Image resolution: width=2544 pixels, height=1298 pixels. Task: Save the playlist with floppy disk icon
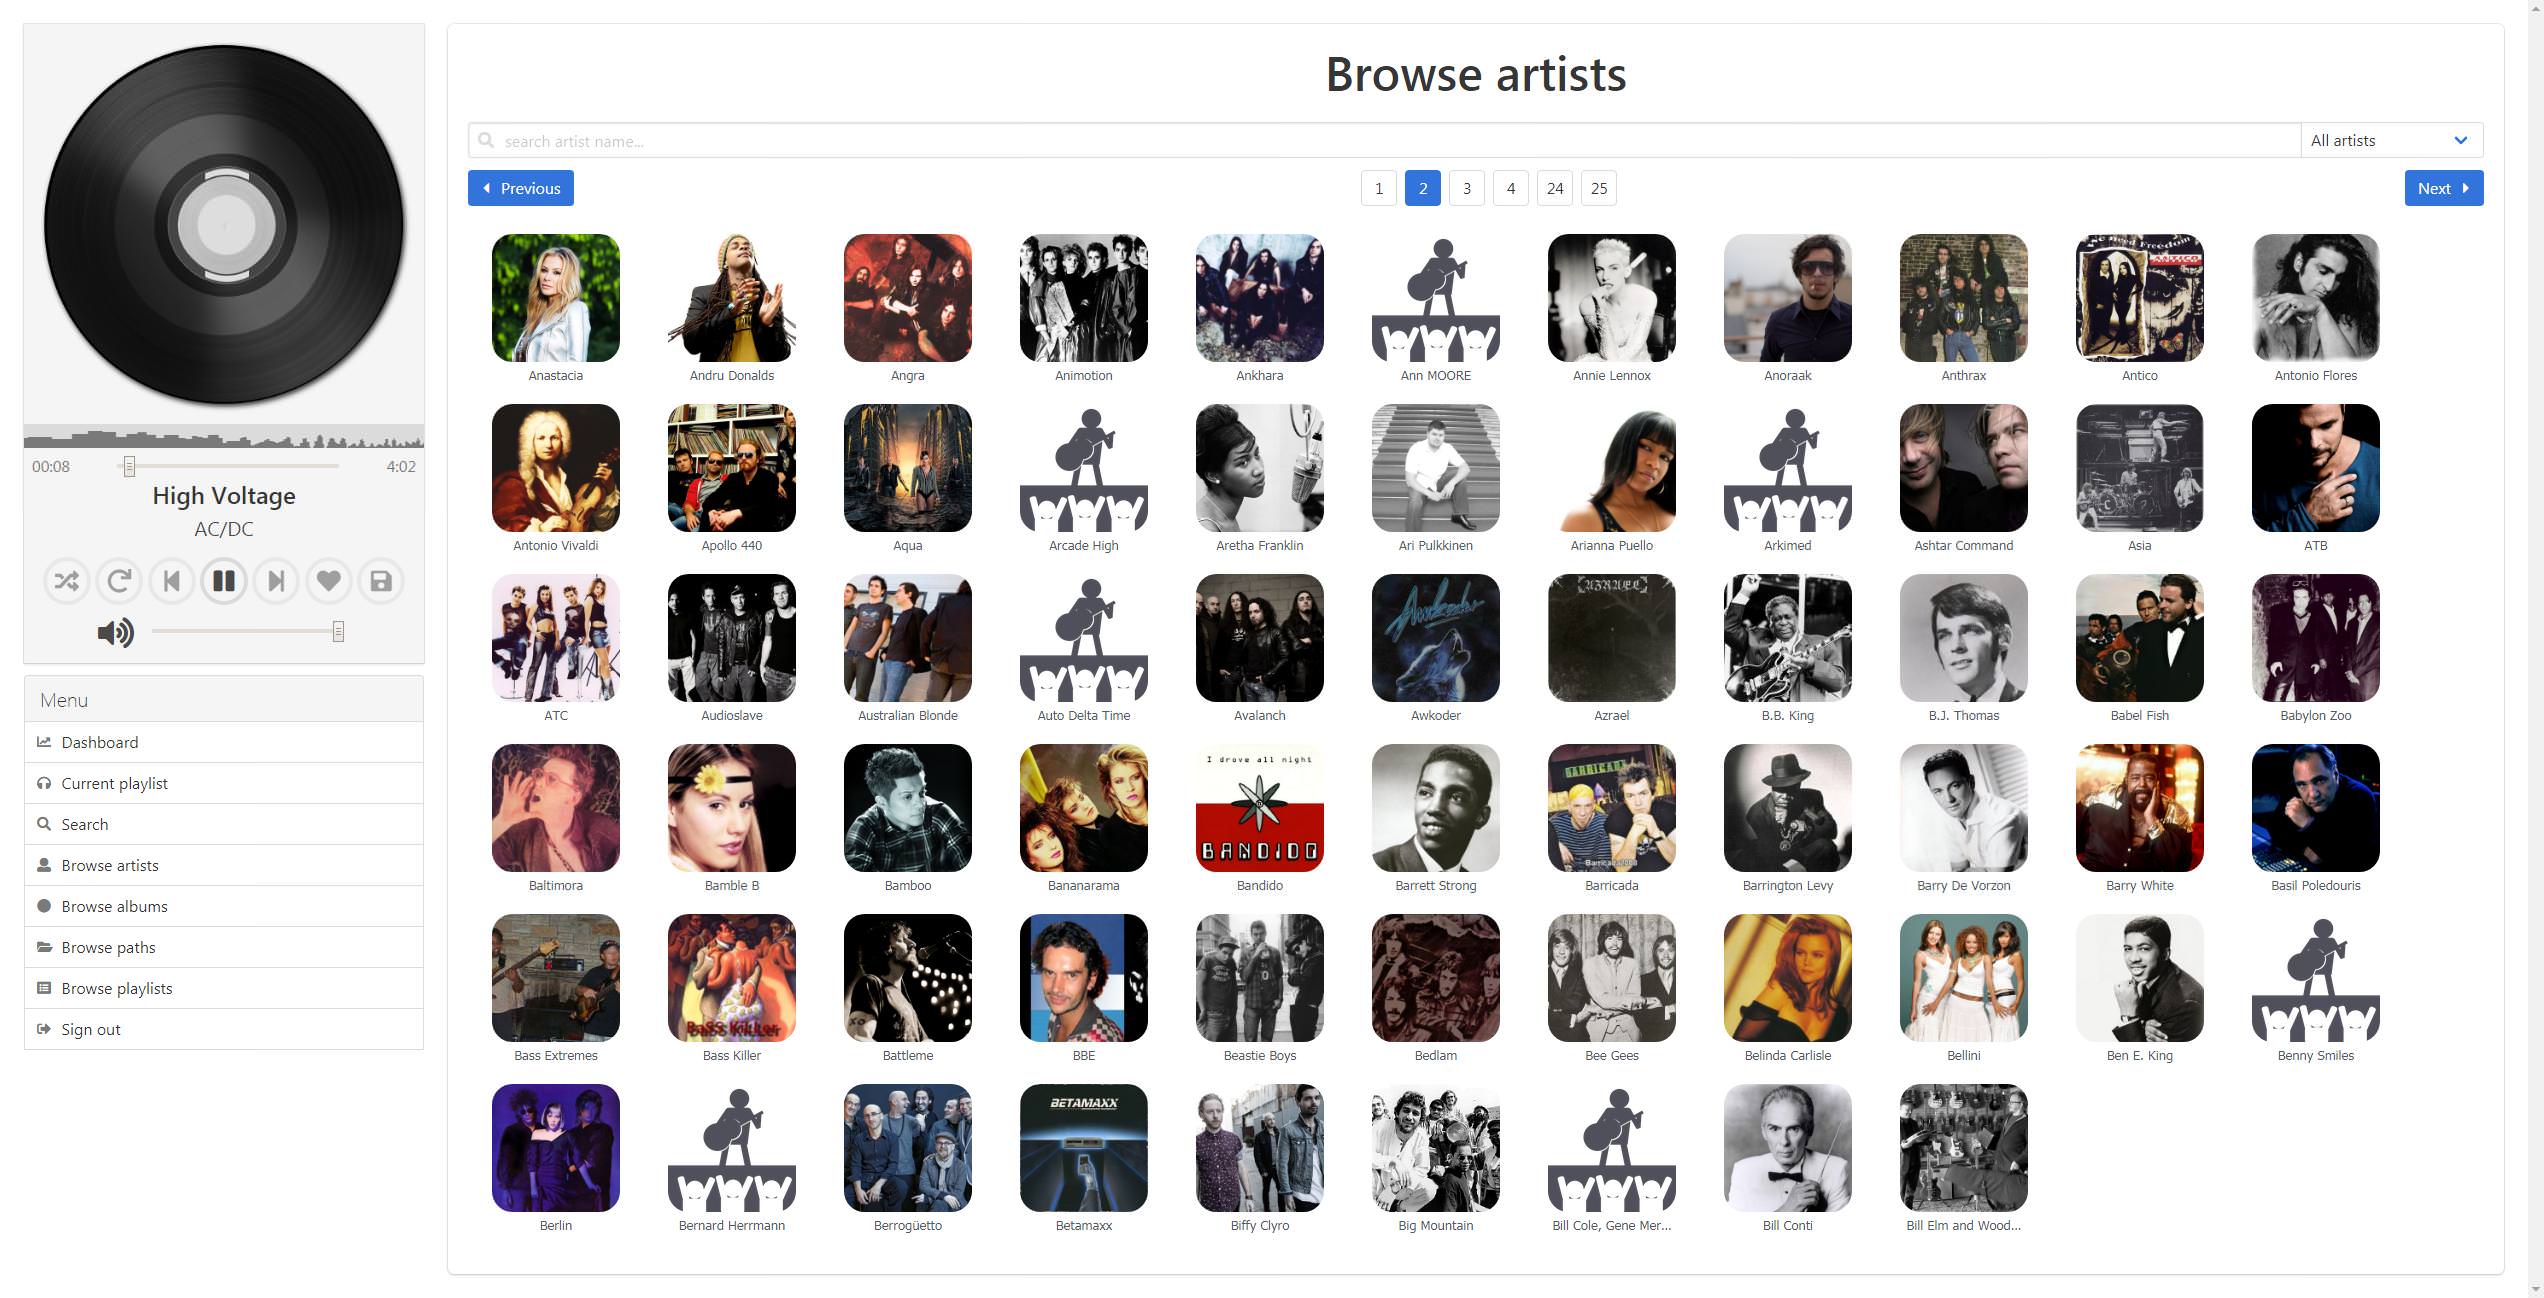(x=381, y=581)
